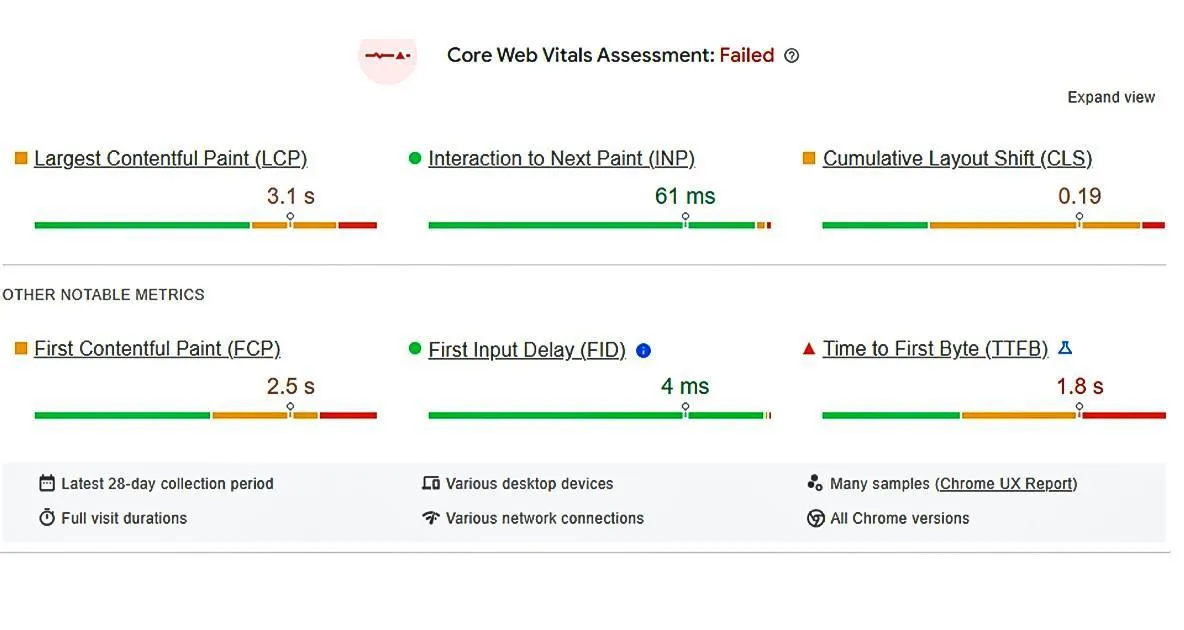The image size is (1184, 630).
Task: Open the Largest Contentful Paint (LCP) link
Action: [170, 158]
